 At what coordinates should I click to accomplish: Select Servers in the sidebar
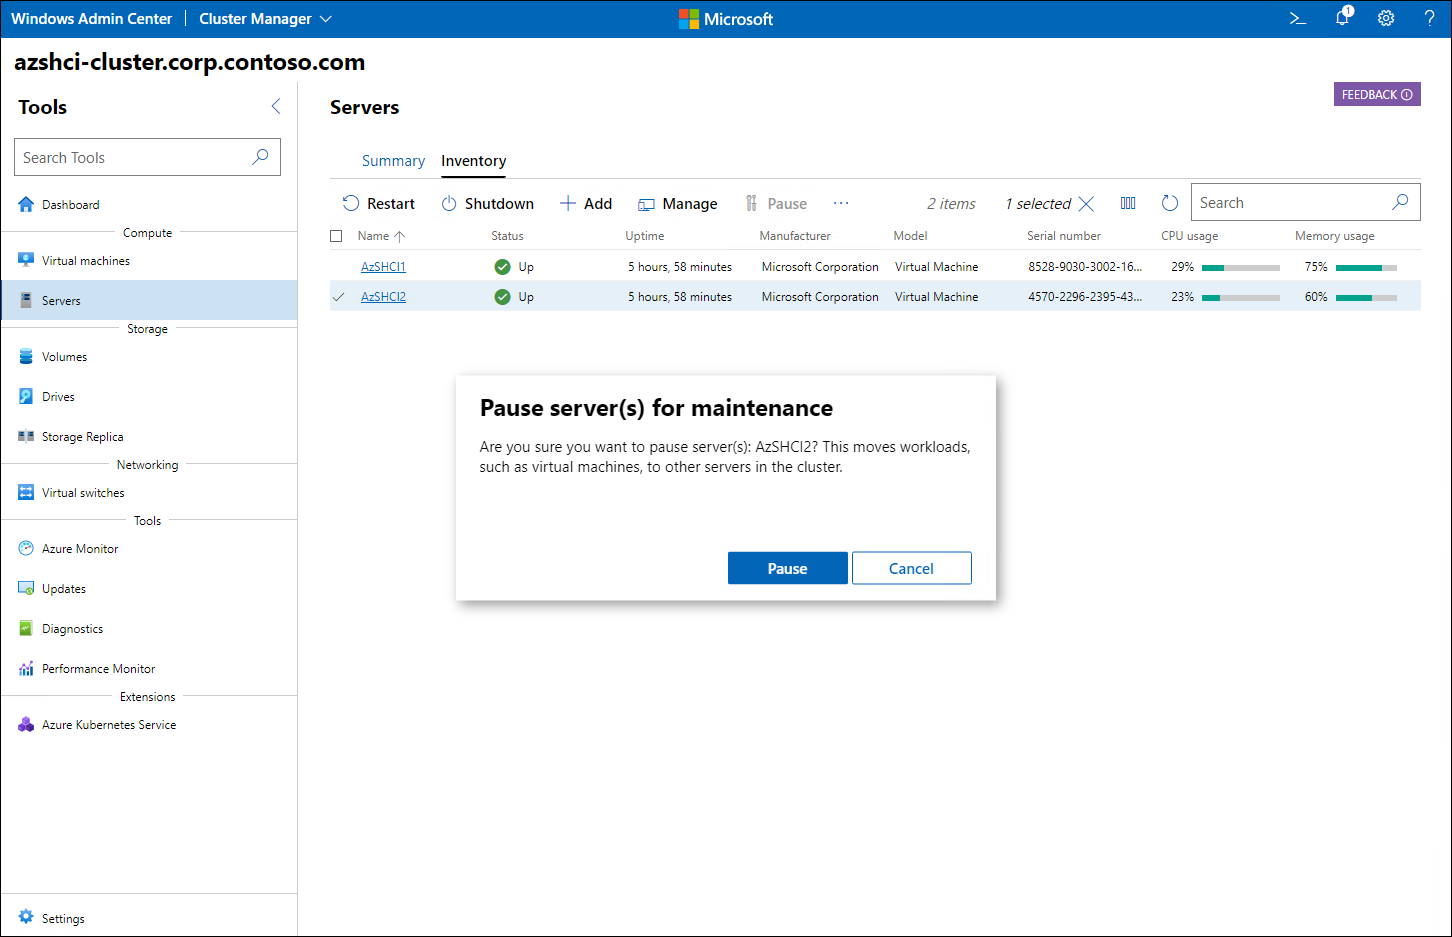coord(149,300)
